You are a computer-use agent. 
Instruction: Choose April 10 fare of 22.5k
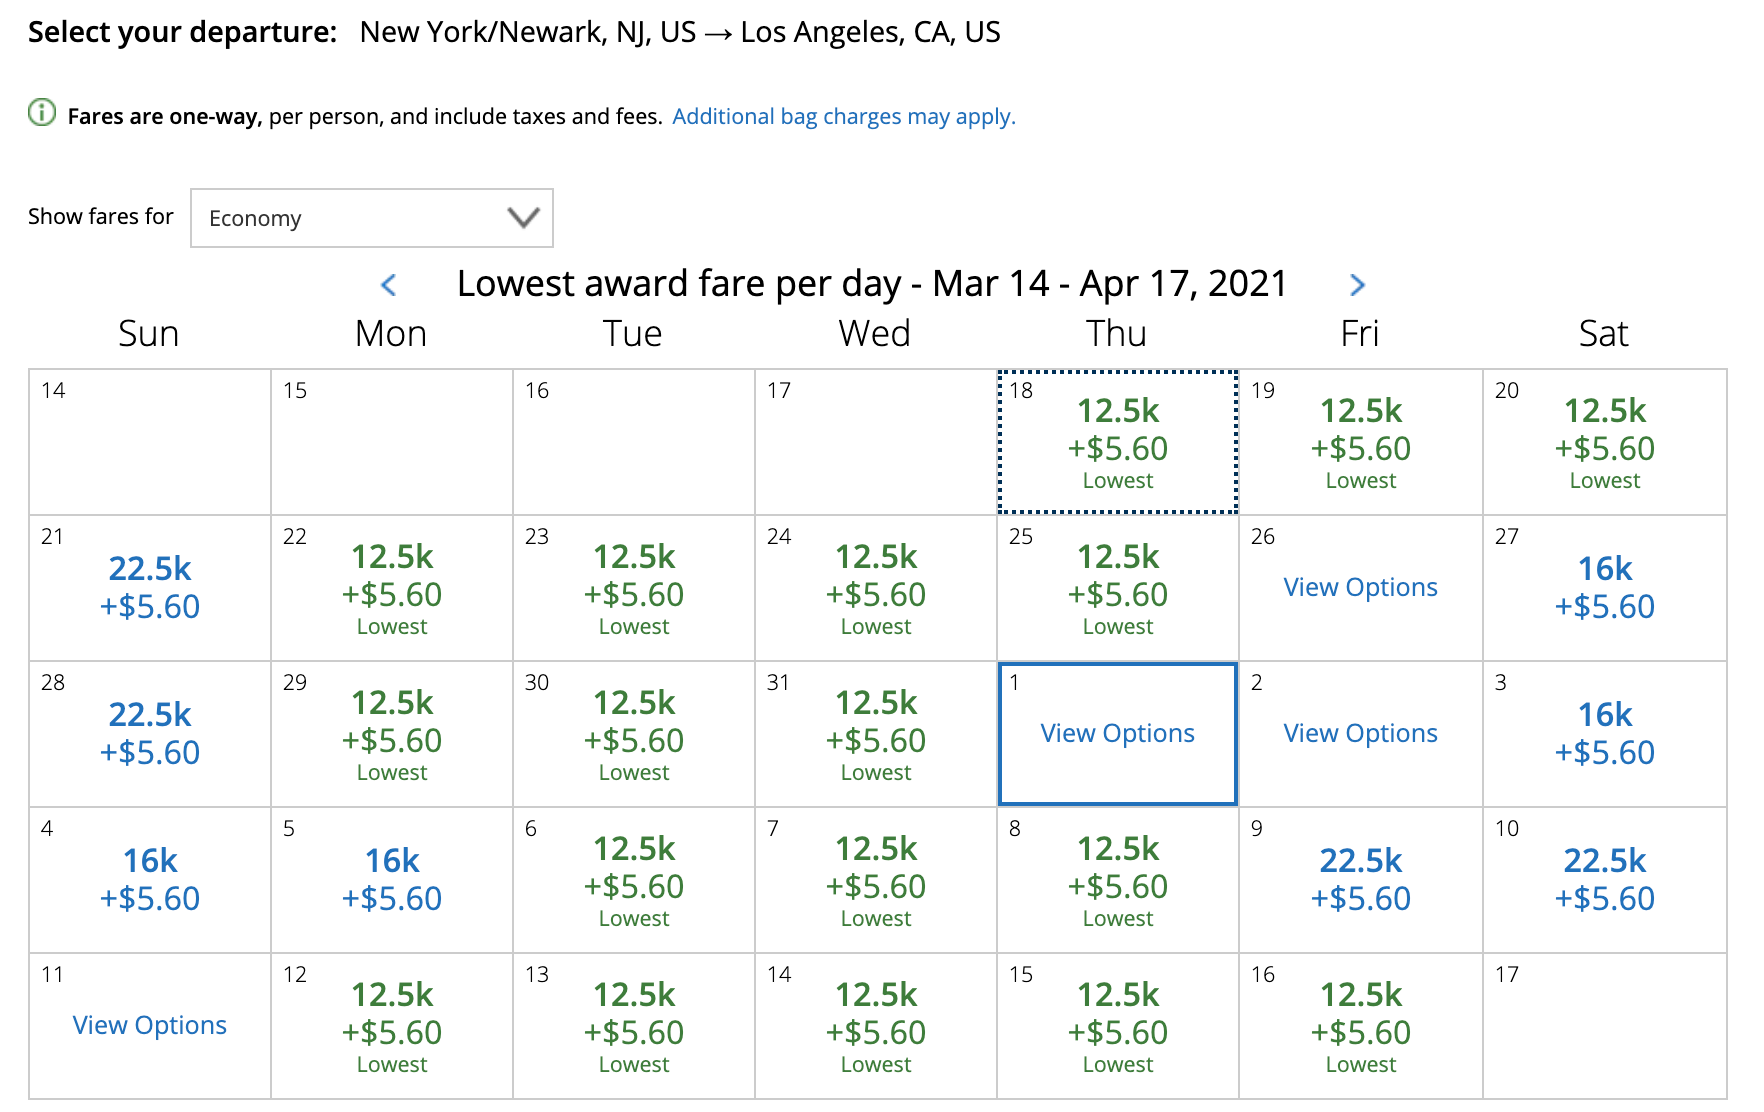1604,879
